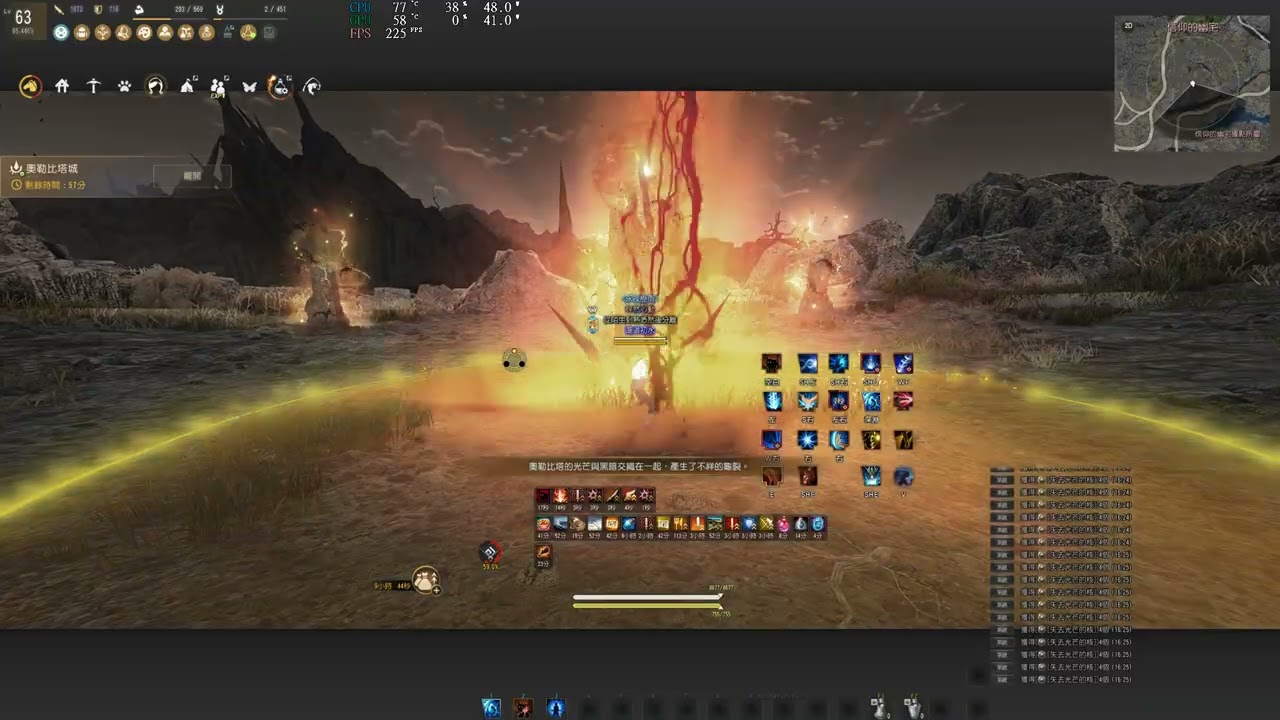The height and width of the screenshot is (720, 1280).
Task: Click the teal circular buff icon under level
Action: 61,32
